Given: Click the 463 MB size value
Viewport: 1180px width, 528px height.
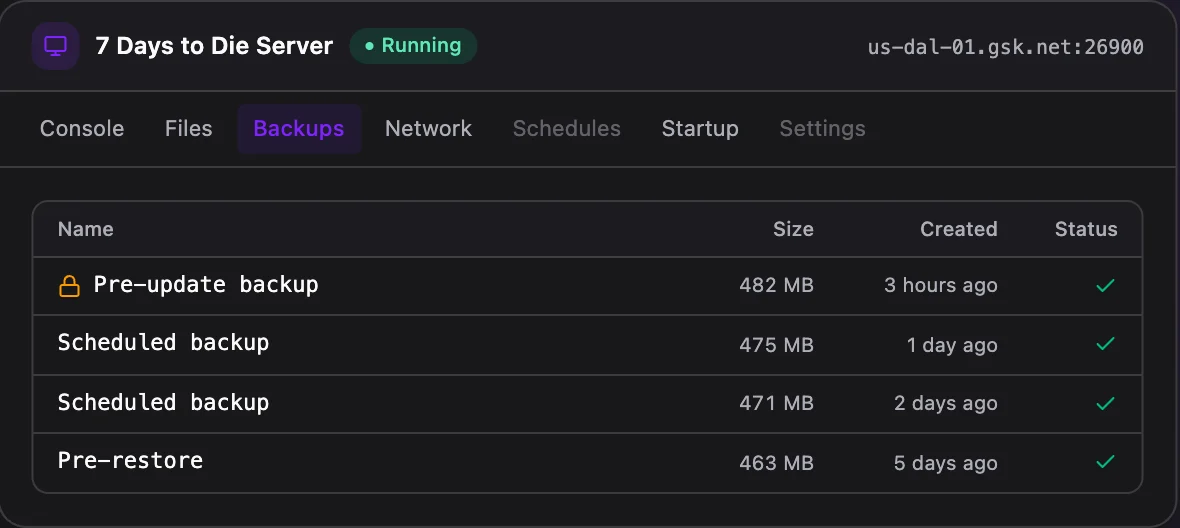Looking at the screenshot, I should (777, 463).
